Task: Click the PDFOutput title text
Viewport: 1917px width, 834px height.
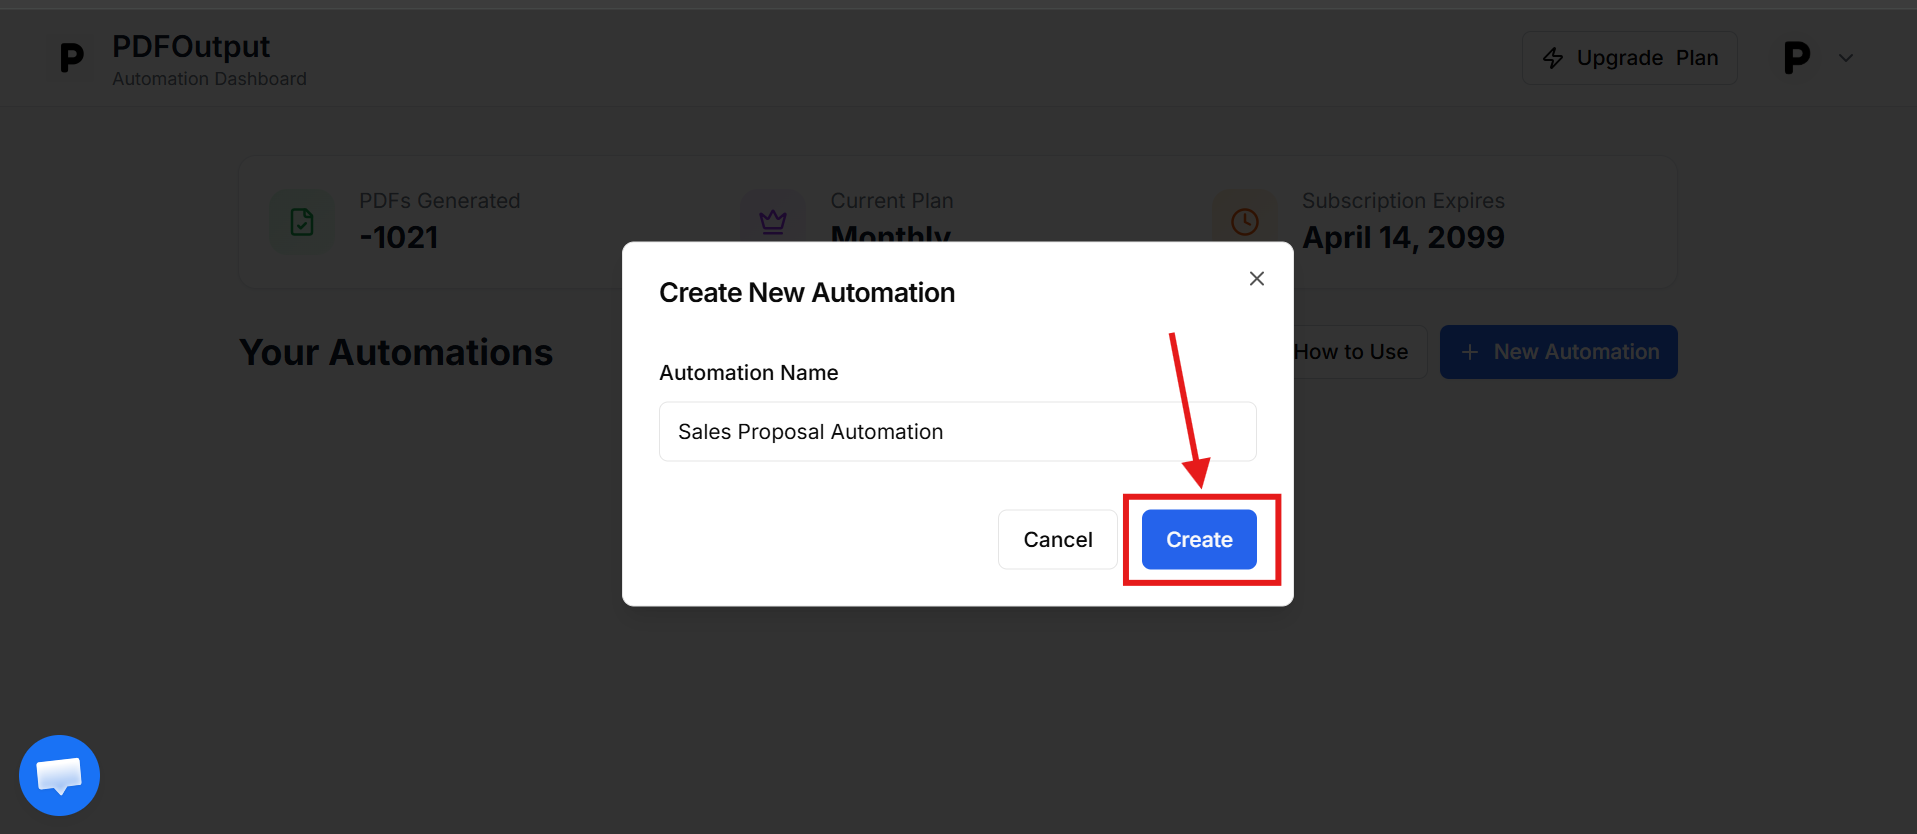Action: point(191,47)
